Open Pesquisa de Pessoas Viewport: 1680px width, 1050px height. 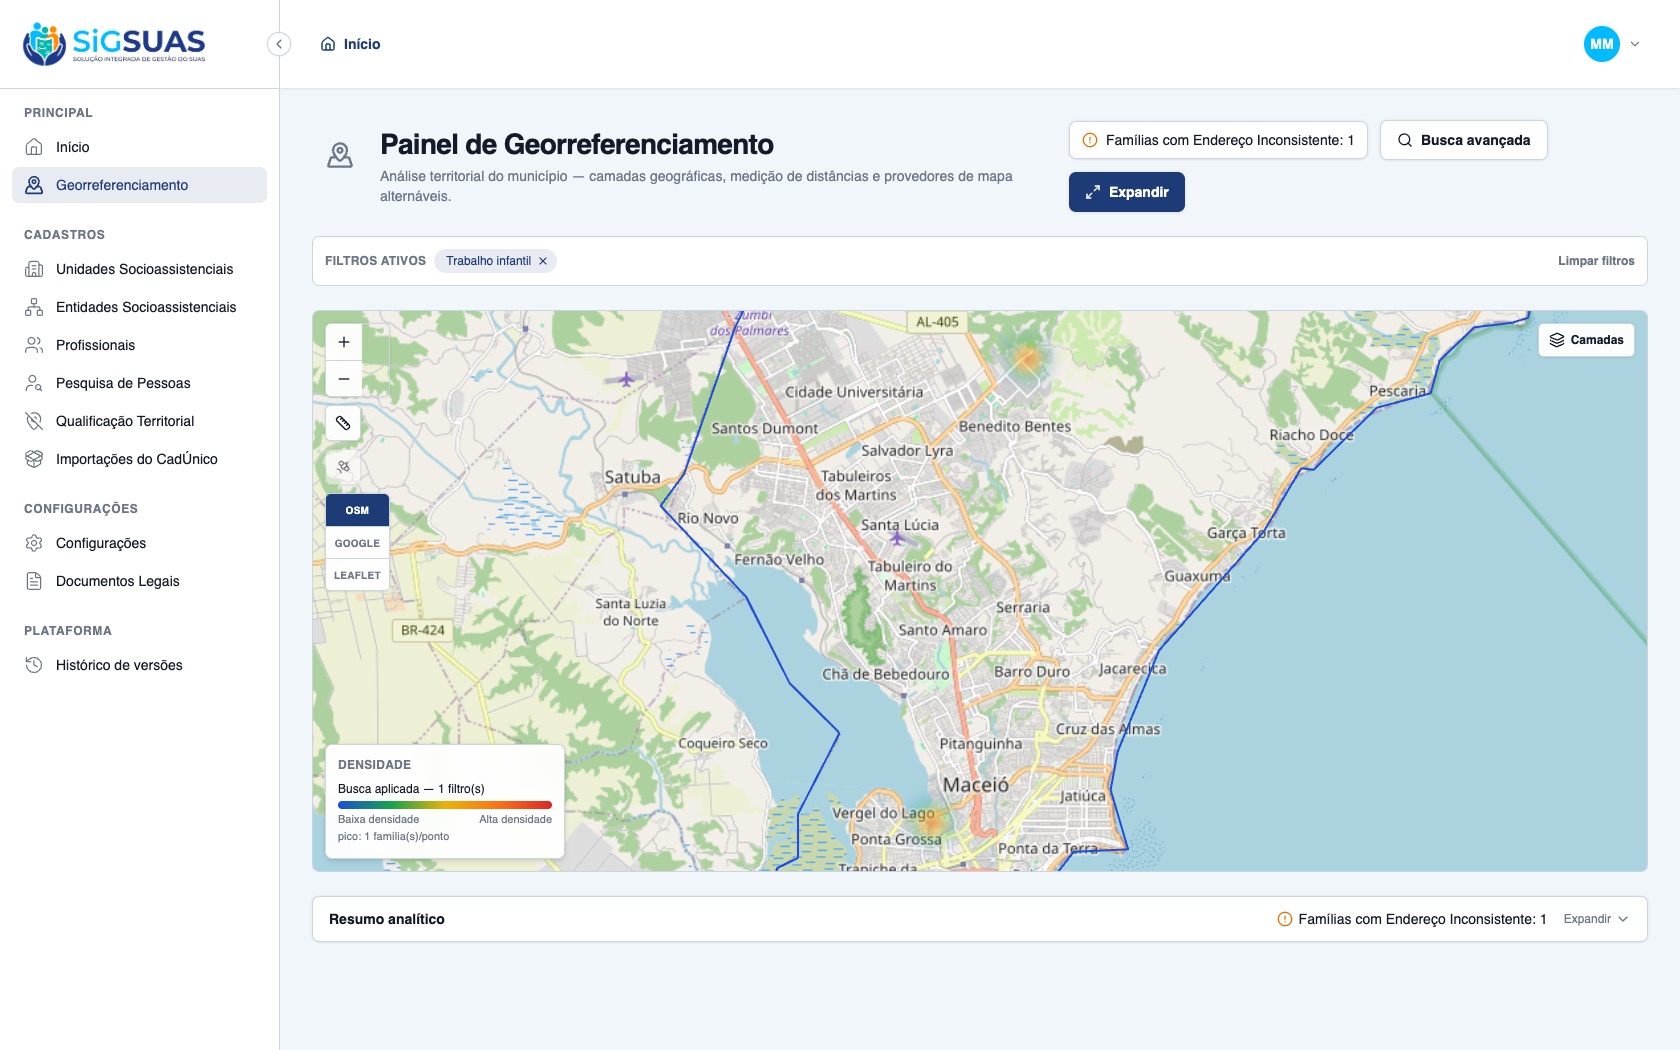click(x=139, y=383)
